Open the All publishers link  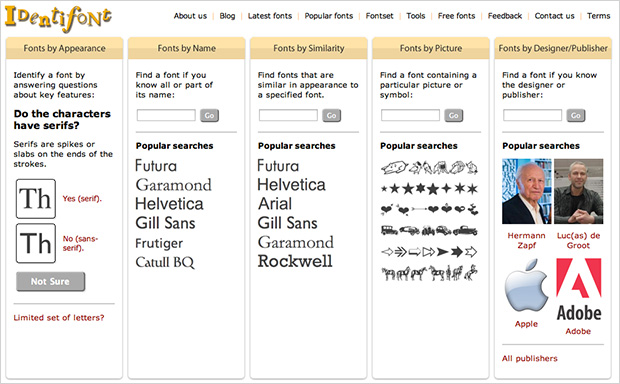530,358
